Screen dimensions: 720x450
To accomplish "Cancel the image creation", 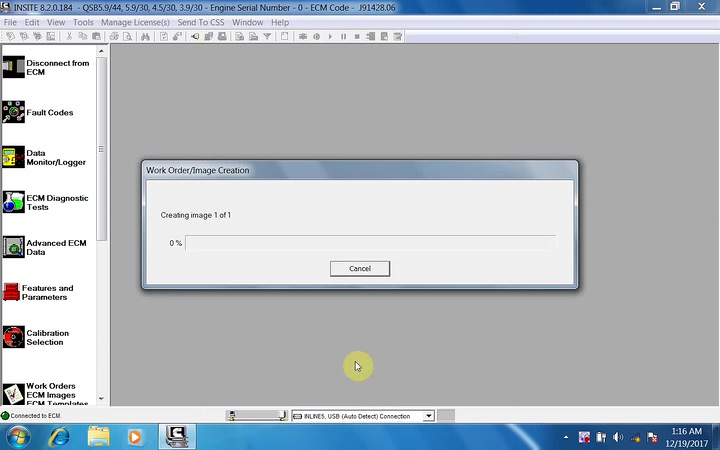I will tap(360, 269).
